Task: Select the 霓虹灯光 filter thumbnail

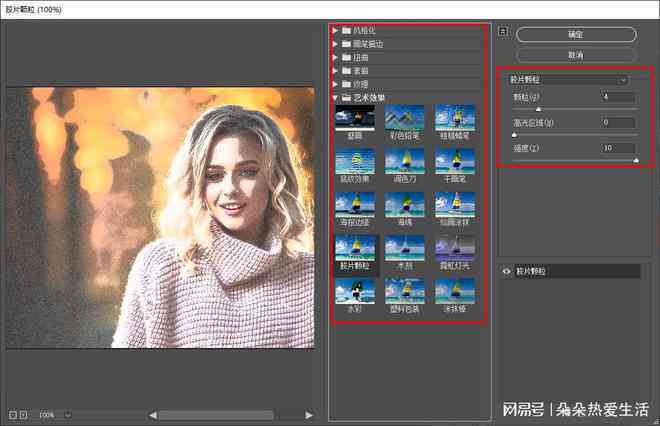Action: coord(455,248)
